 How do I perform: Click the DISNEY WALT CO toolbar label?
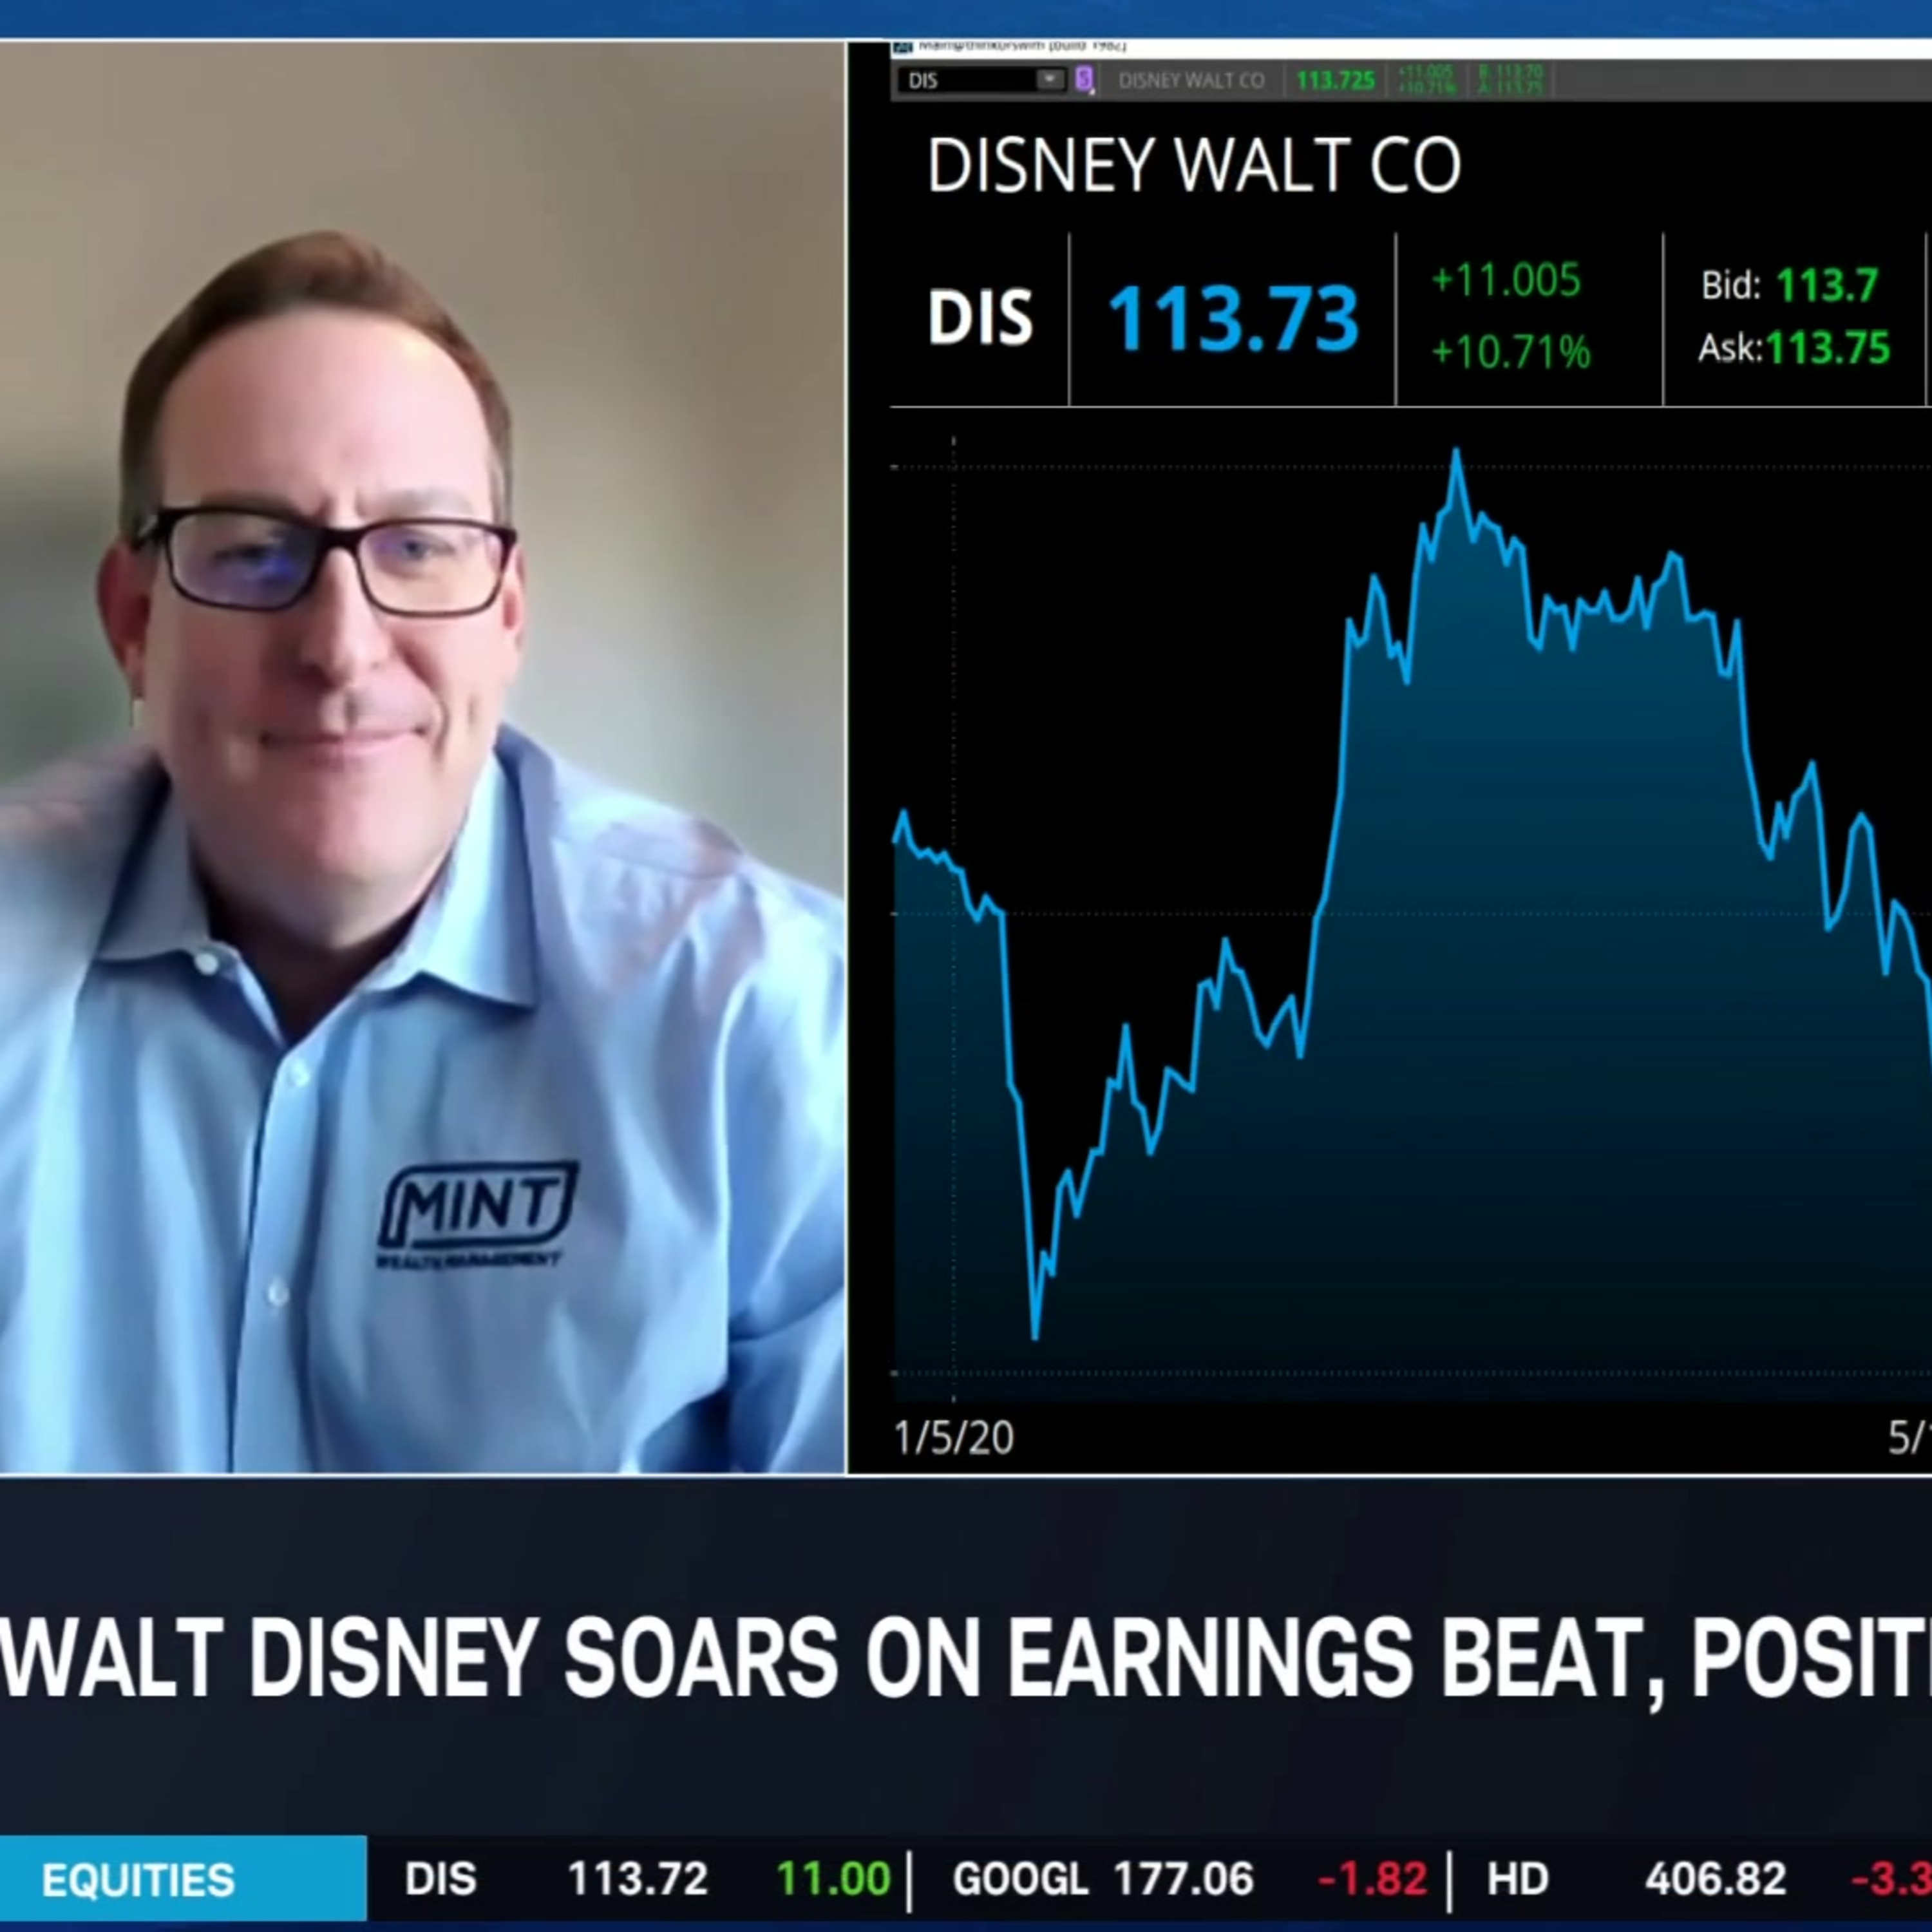[1191, 80]
